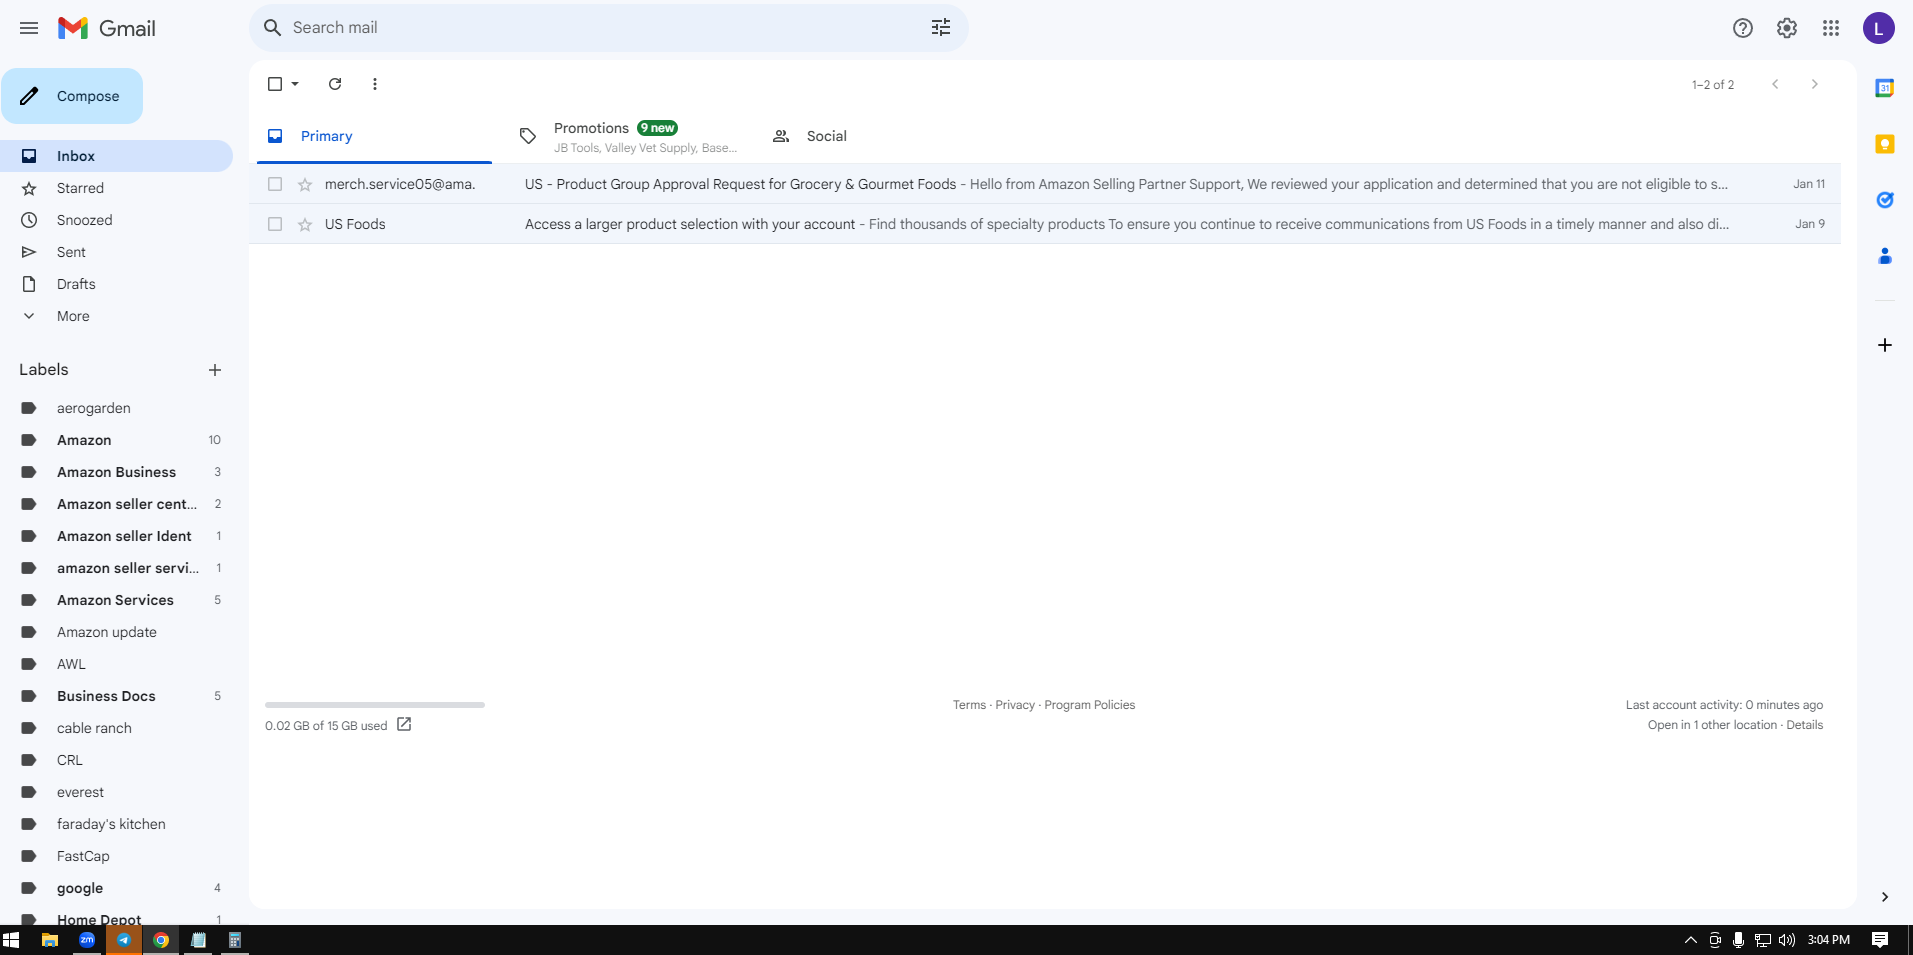Screen dimensions: 1913x955
Task: Switch to the Social tab
Action: [x=880, y=136]
